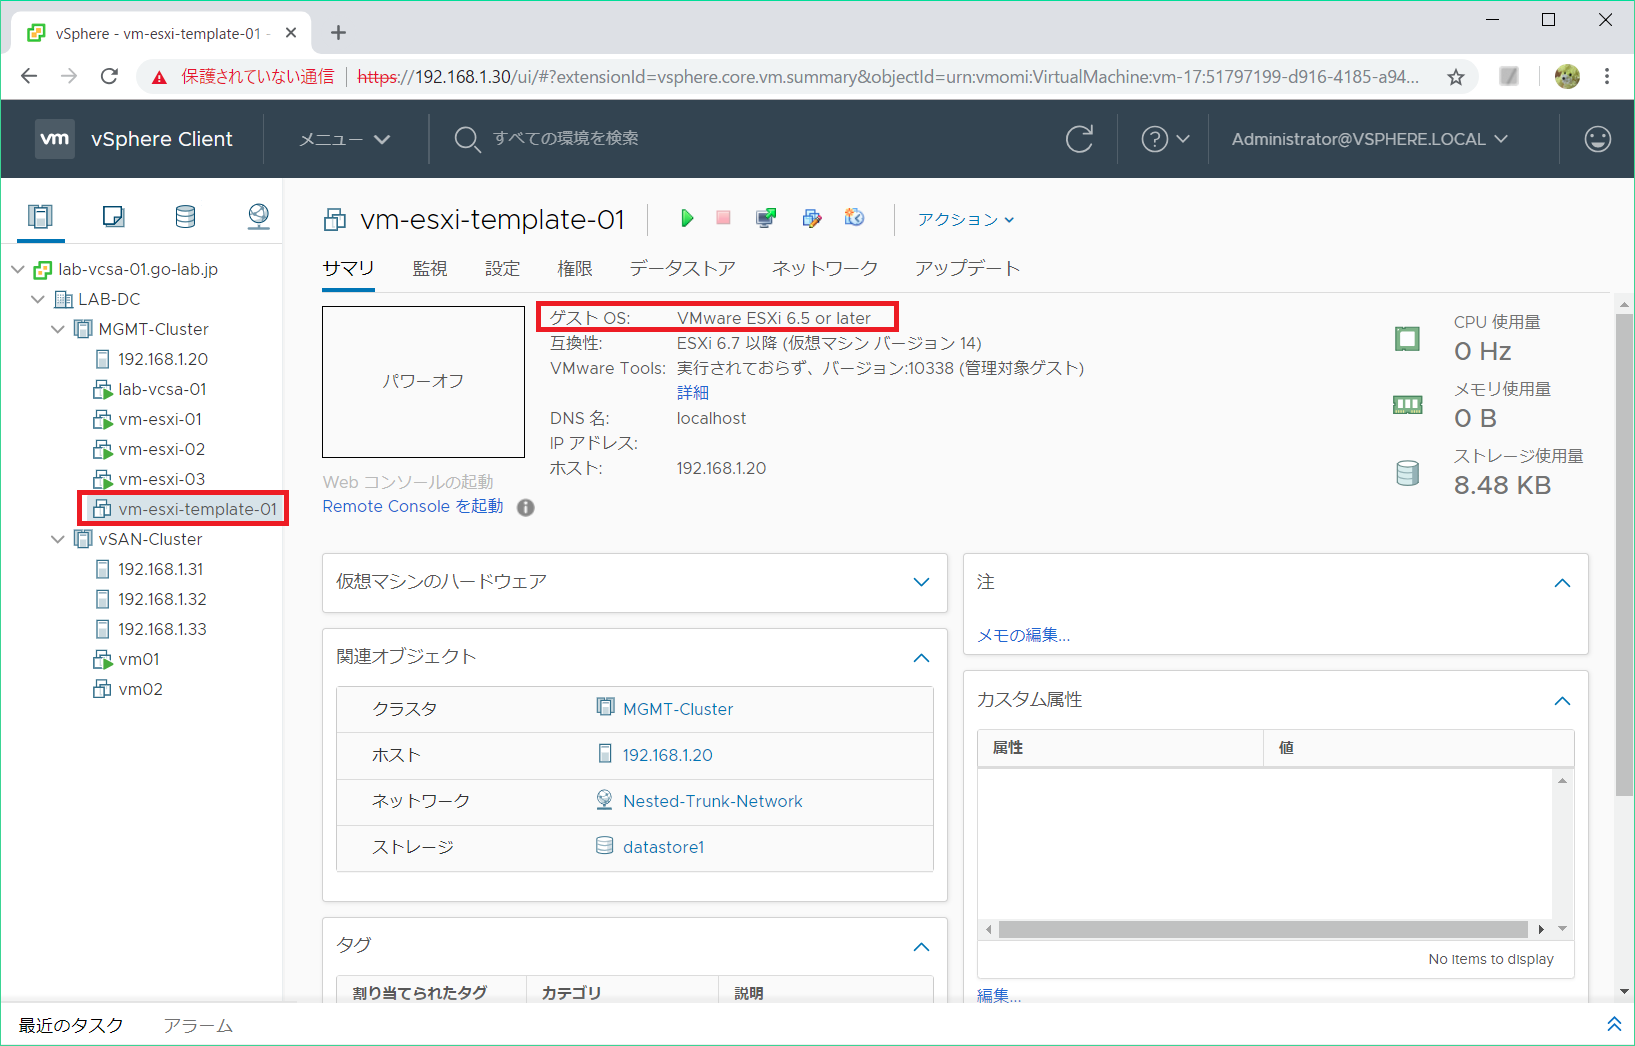Collapse the カスタム属性 panel
The height and width of the screenshot is (1046, 1635).
coord(1562,701)
